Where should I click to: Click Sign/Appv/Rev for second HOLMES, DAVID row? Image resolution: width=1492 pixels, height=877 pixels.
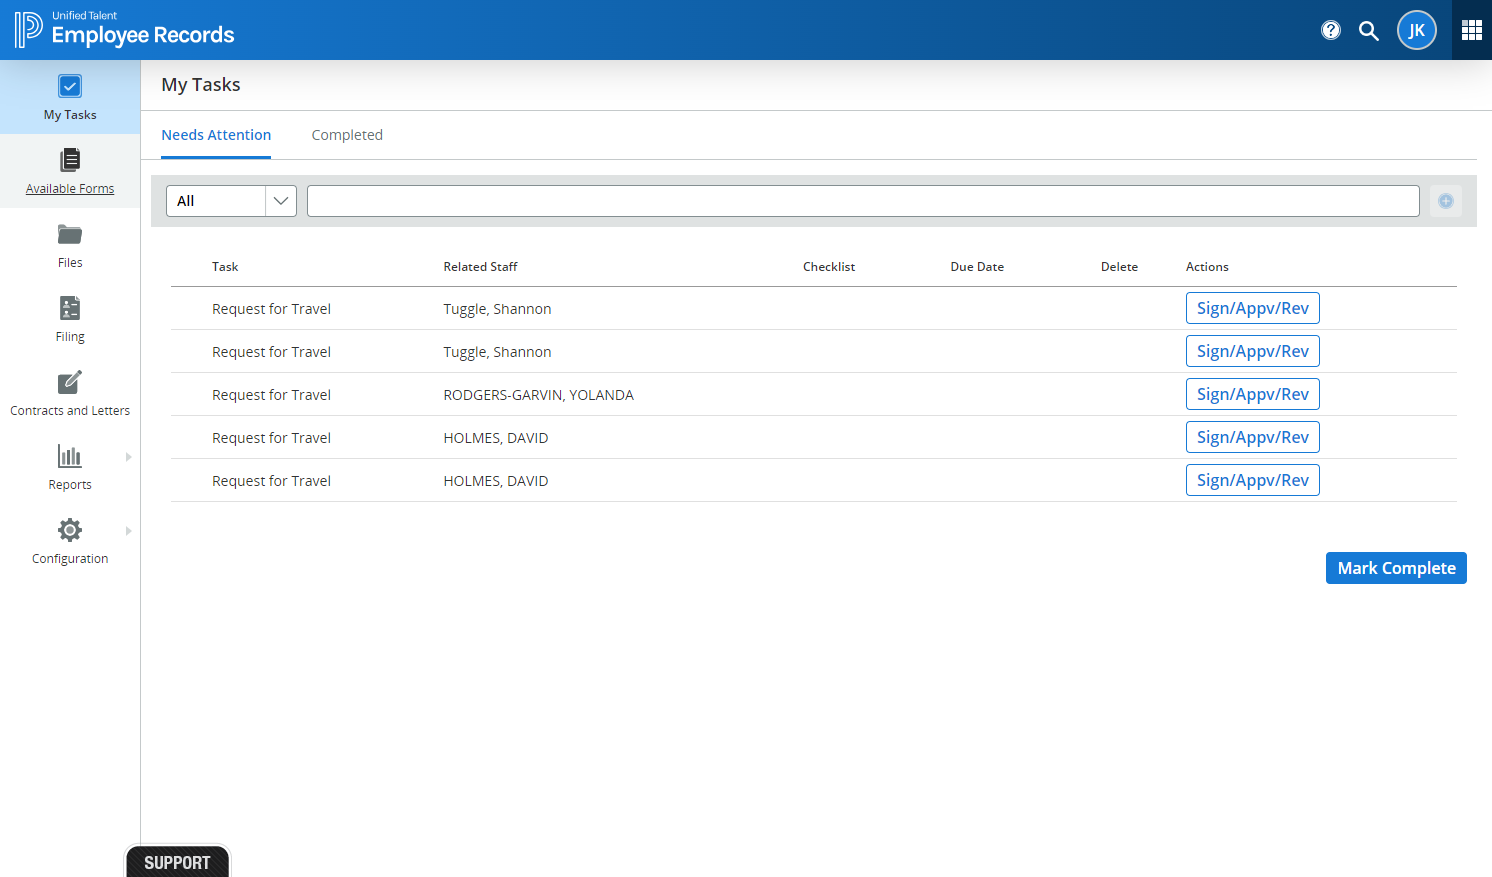tap(1253, 480)
